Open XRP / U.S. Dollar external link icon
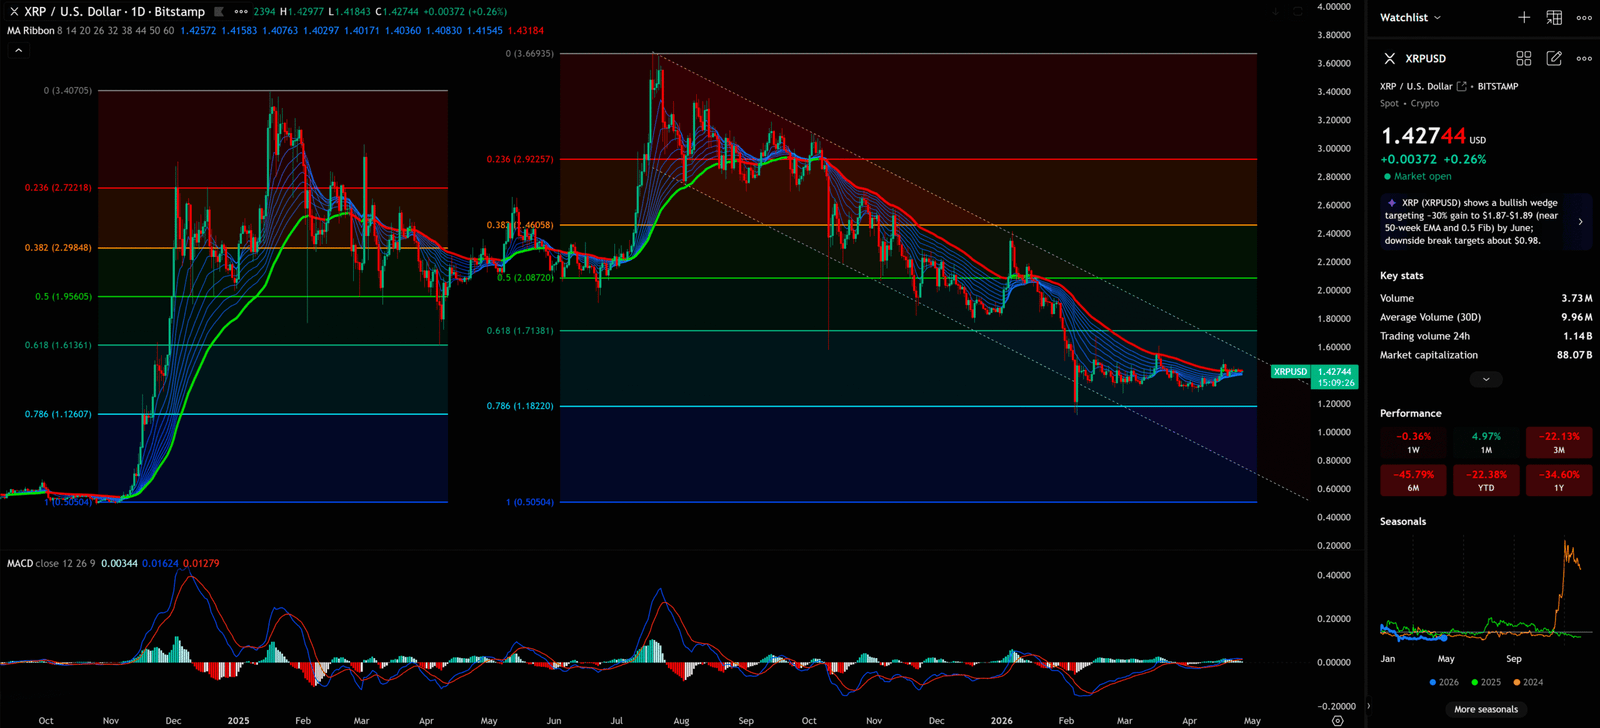1600x728 pixels. (x=1461, y=87)
